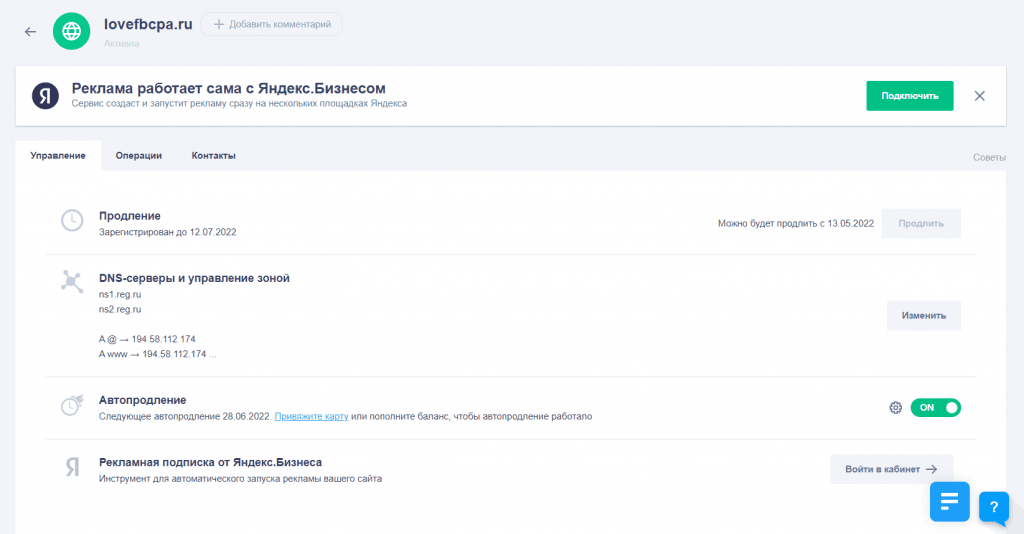
Task: Click the Добавить комментарий button
Action: 272,24
